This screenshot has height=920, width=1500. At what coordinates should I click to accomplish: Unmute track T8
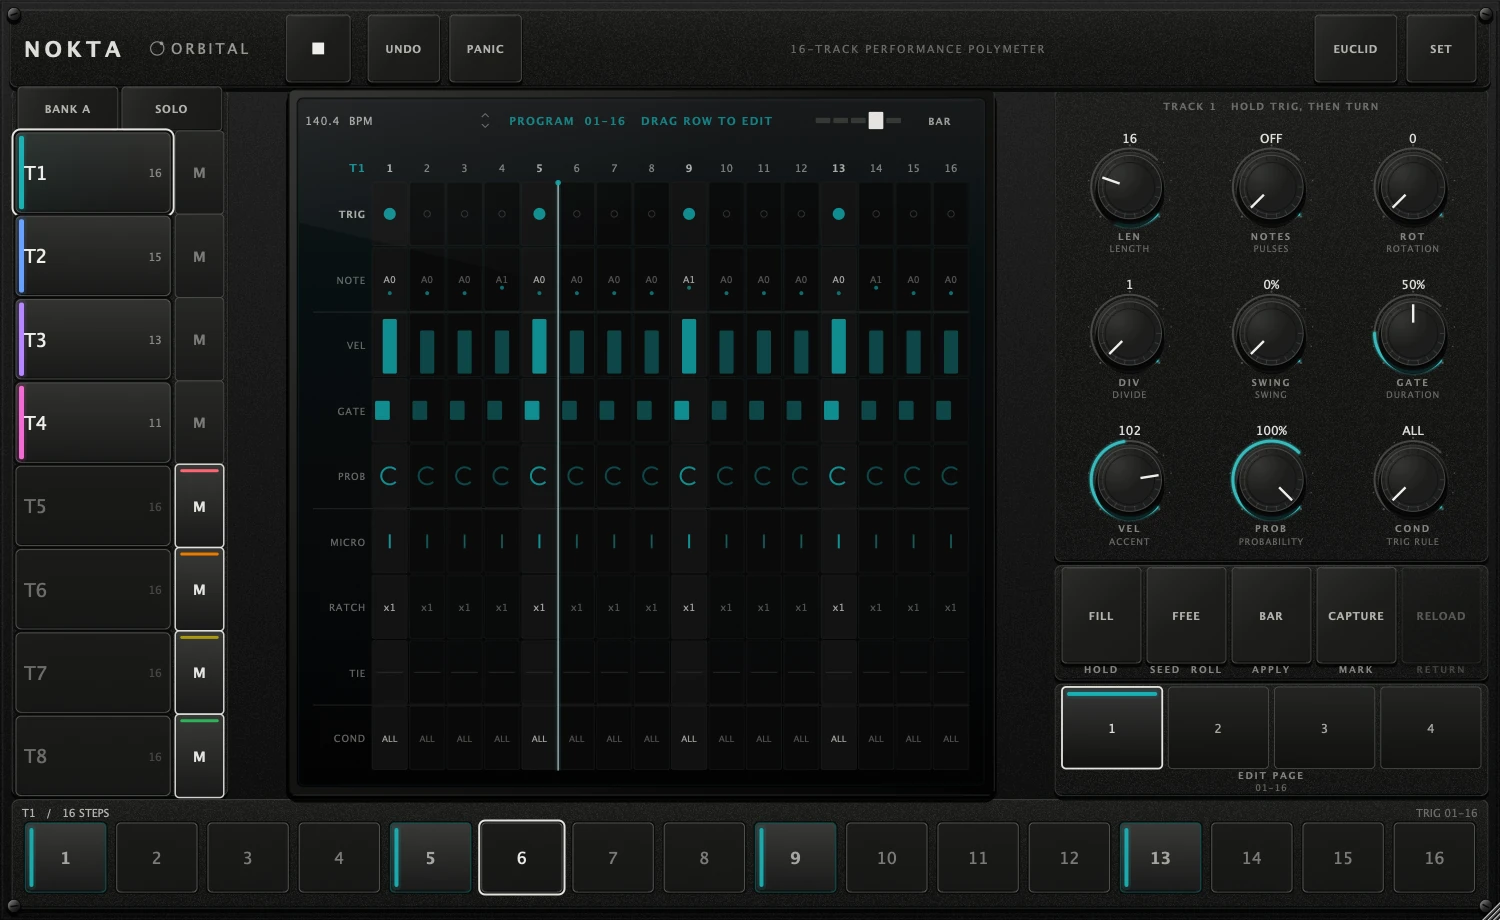[199, 756]
